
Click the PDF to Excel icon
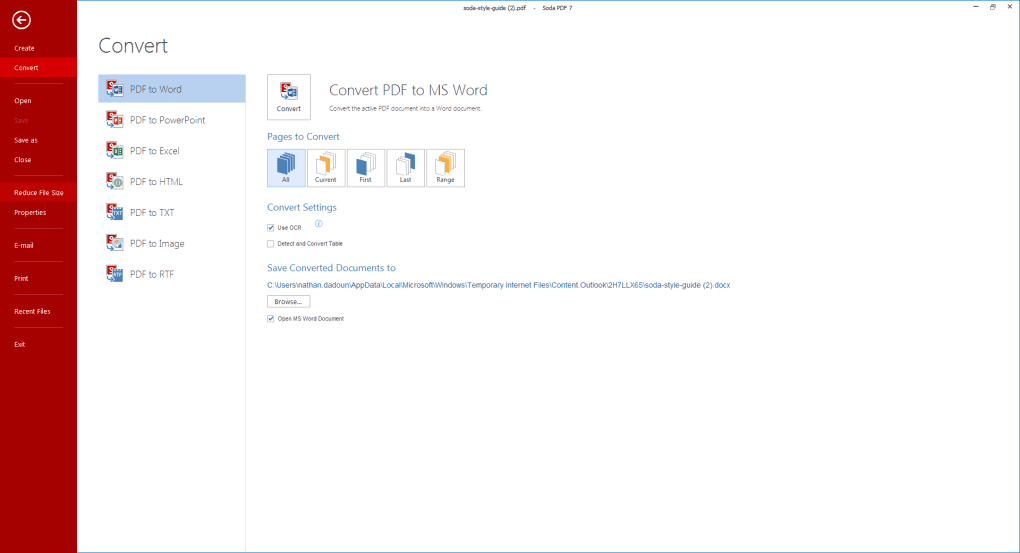click(115, 150)
